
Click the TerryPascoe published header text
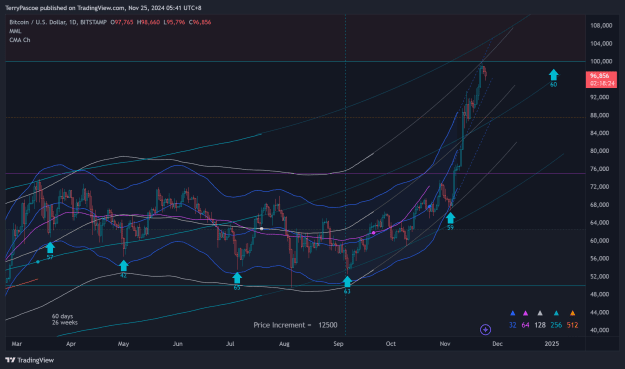coord(103,8)
